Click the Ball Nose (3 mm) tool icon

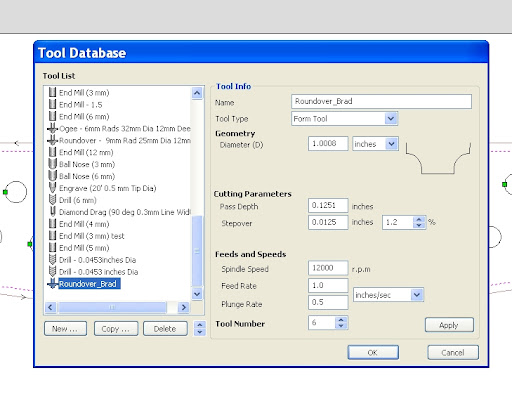[x=52, y=164]
